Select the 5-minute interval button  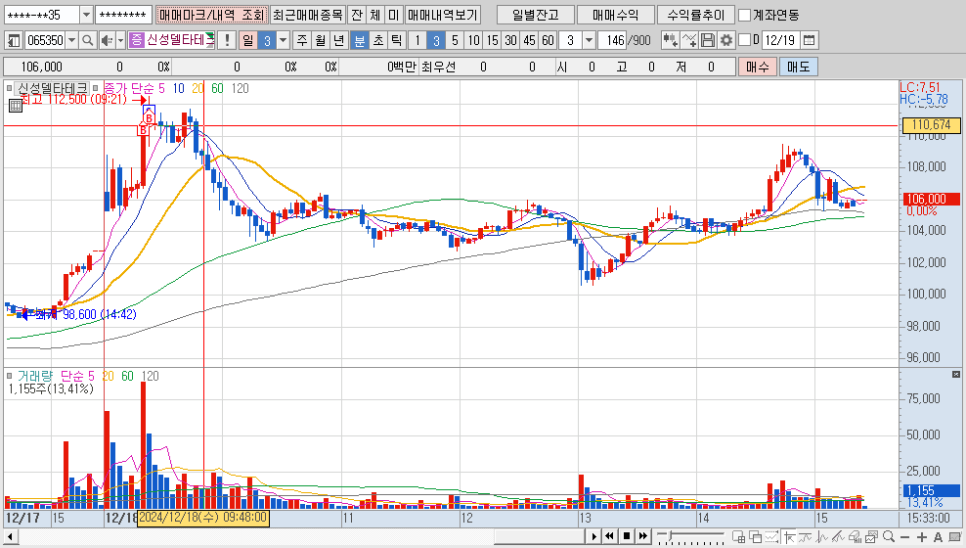click(455, 40)
